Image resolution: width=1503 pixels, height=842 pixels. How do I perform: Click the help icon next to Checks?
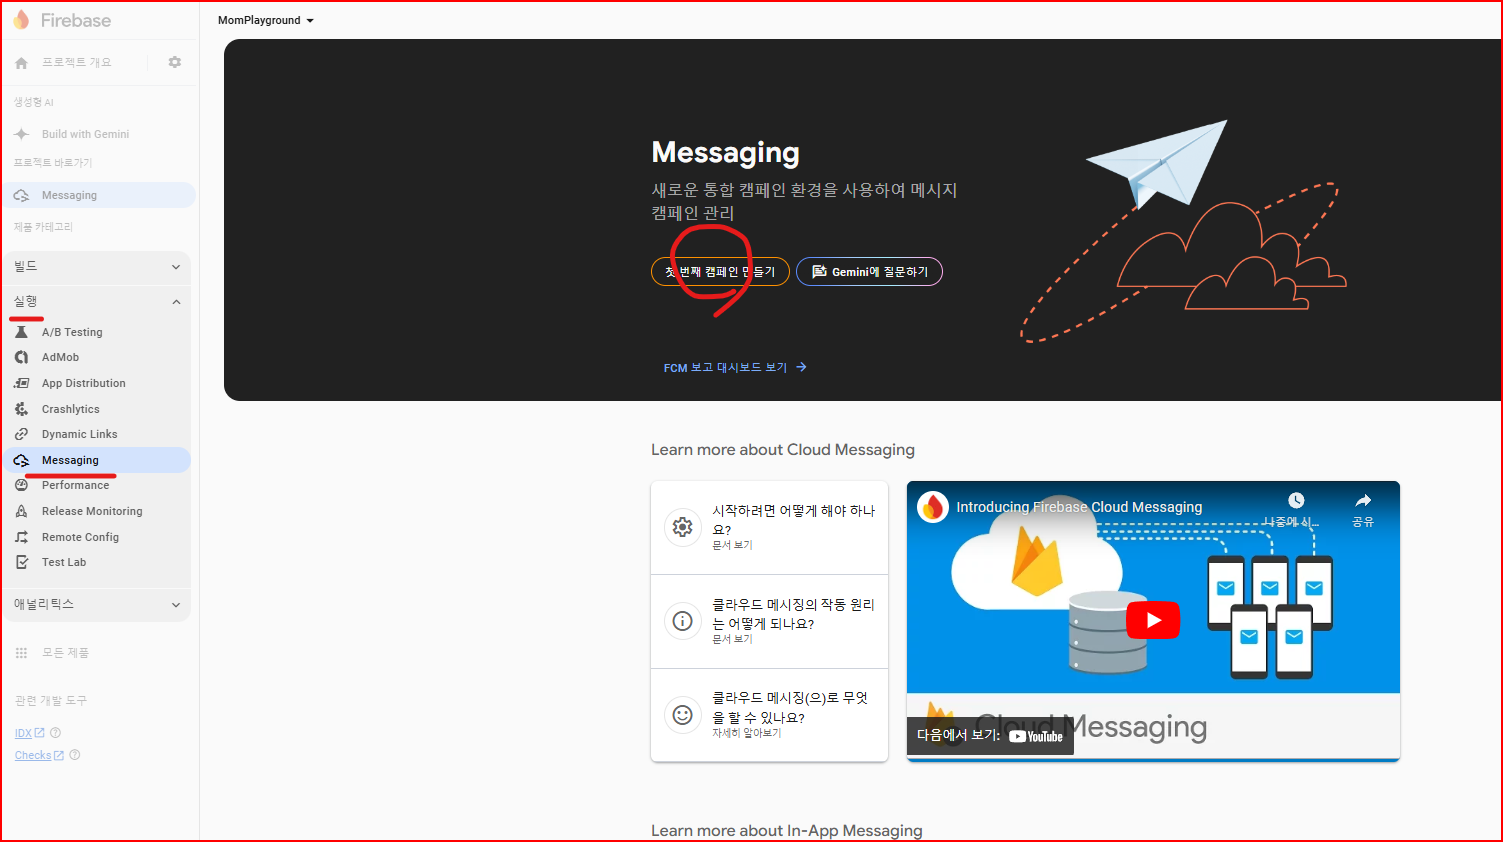pos(75,755)
